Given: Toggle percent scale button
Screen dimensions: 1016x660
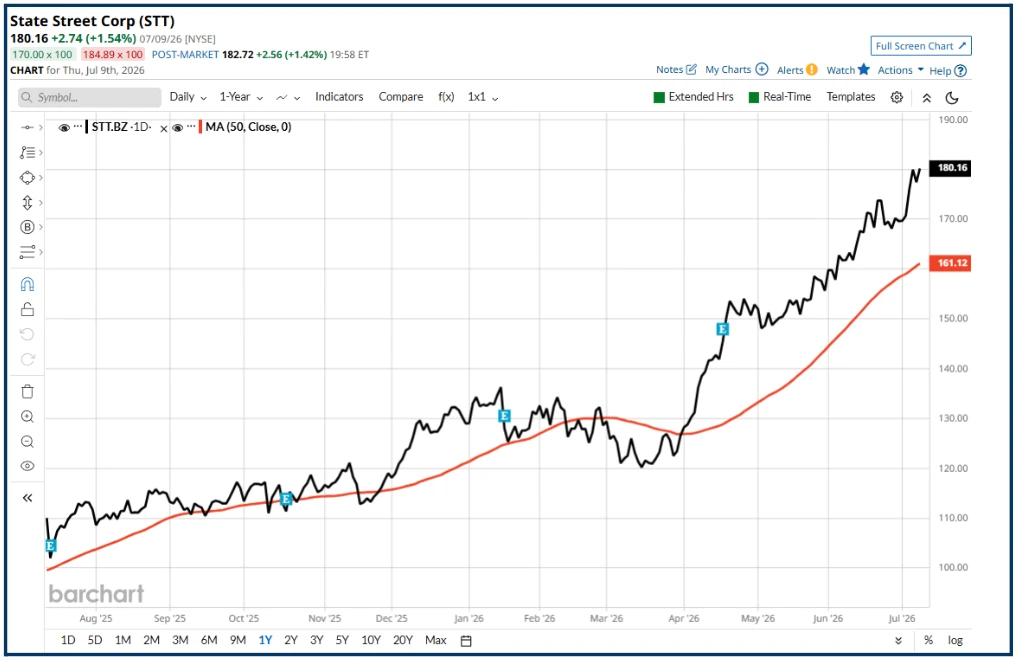Looking at the screenshot, I should (929, 640).
